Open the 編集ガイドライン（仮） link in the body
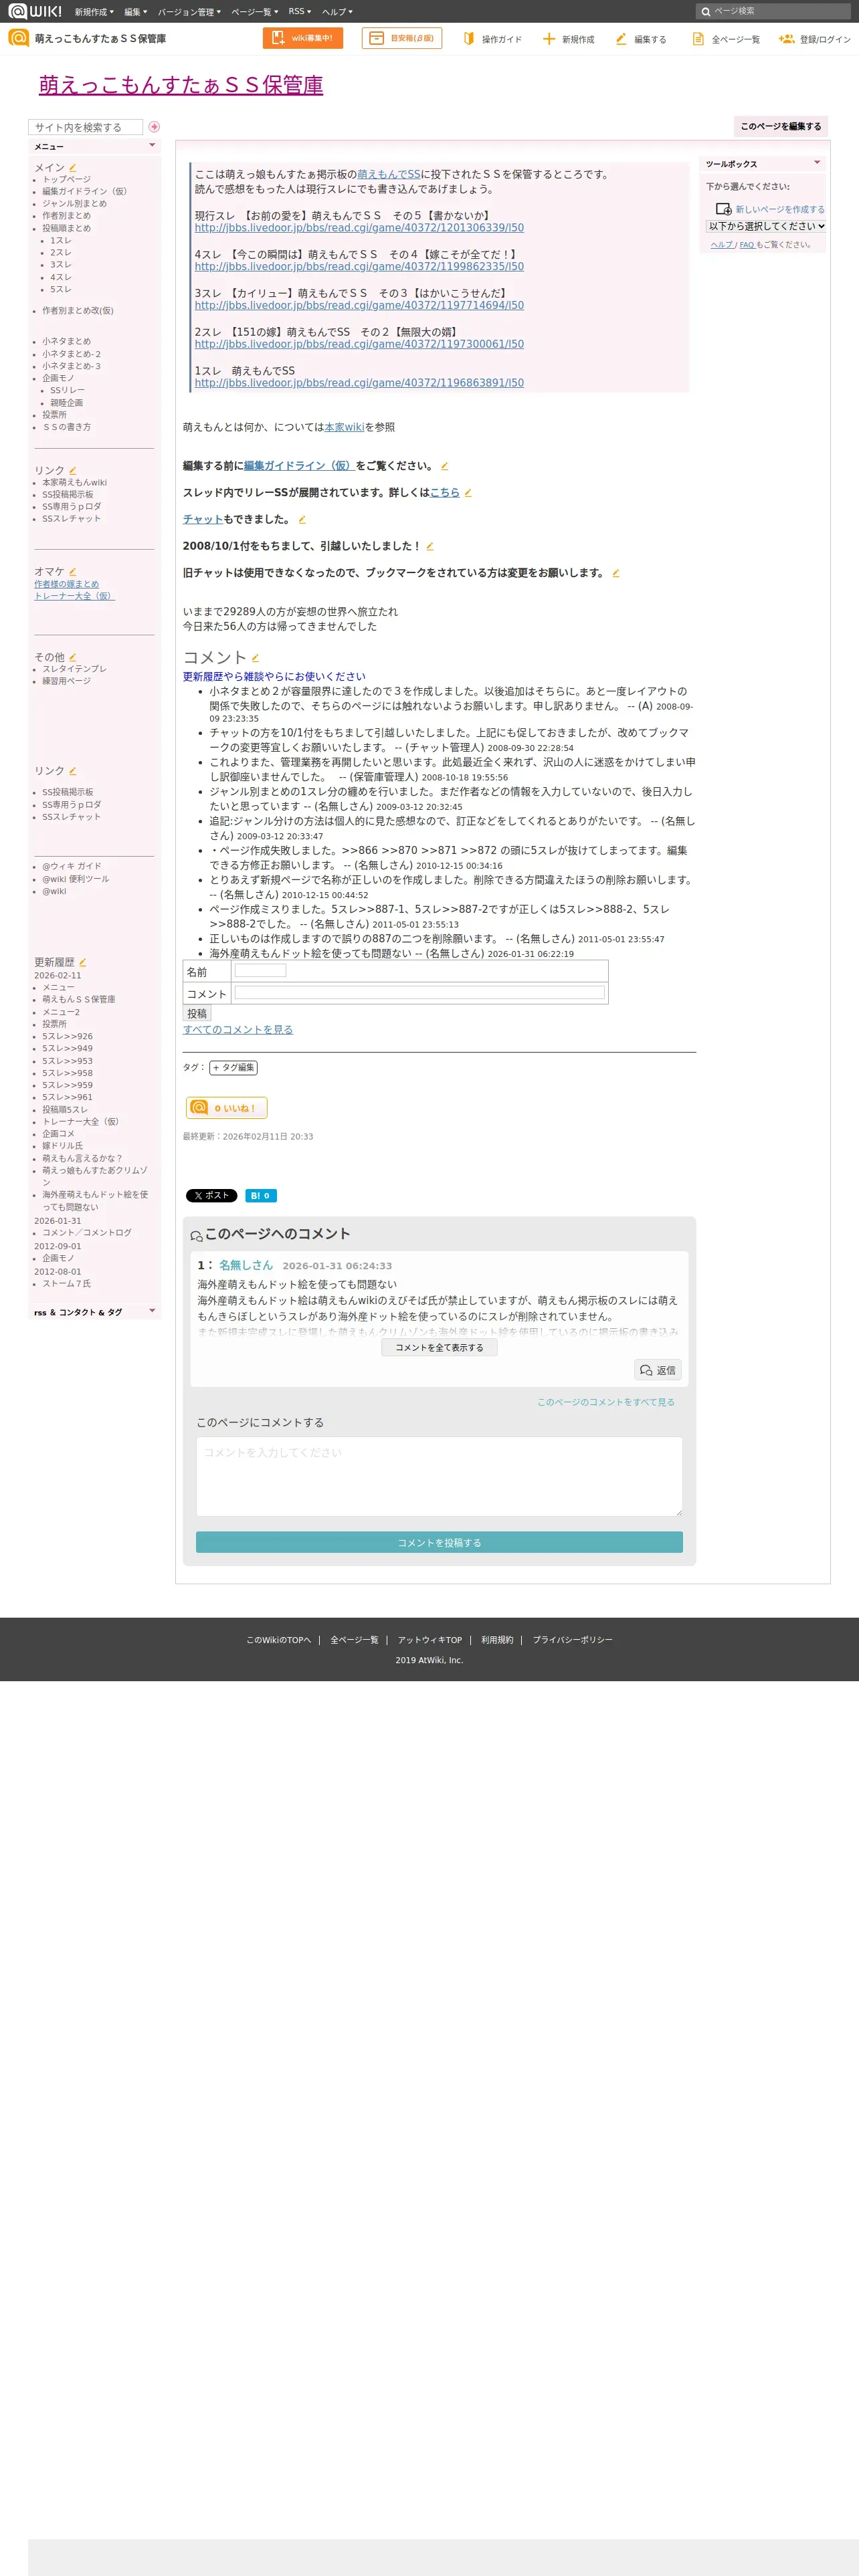 tap(299, 466)
